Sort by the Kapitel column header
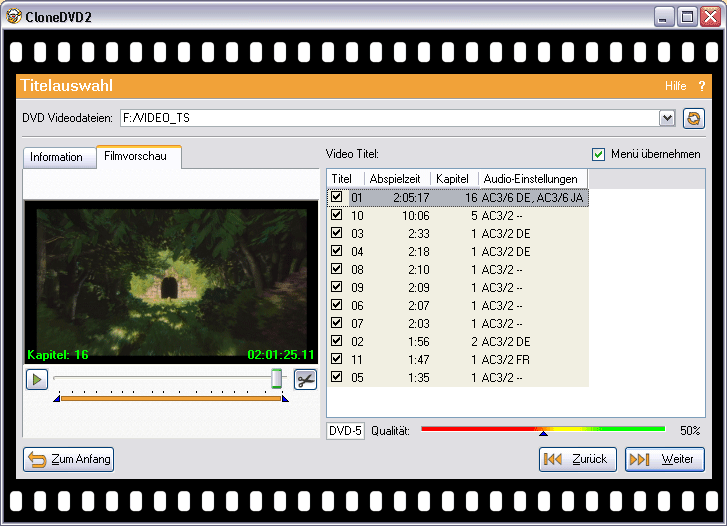This screenshot has height=526, width=727. [x=454, y=179]
